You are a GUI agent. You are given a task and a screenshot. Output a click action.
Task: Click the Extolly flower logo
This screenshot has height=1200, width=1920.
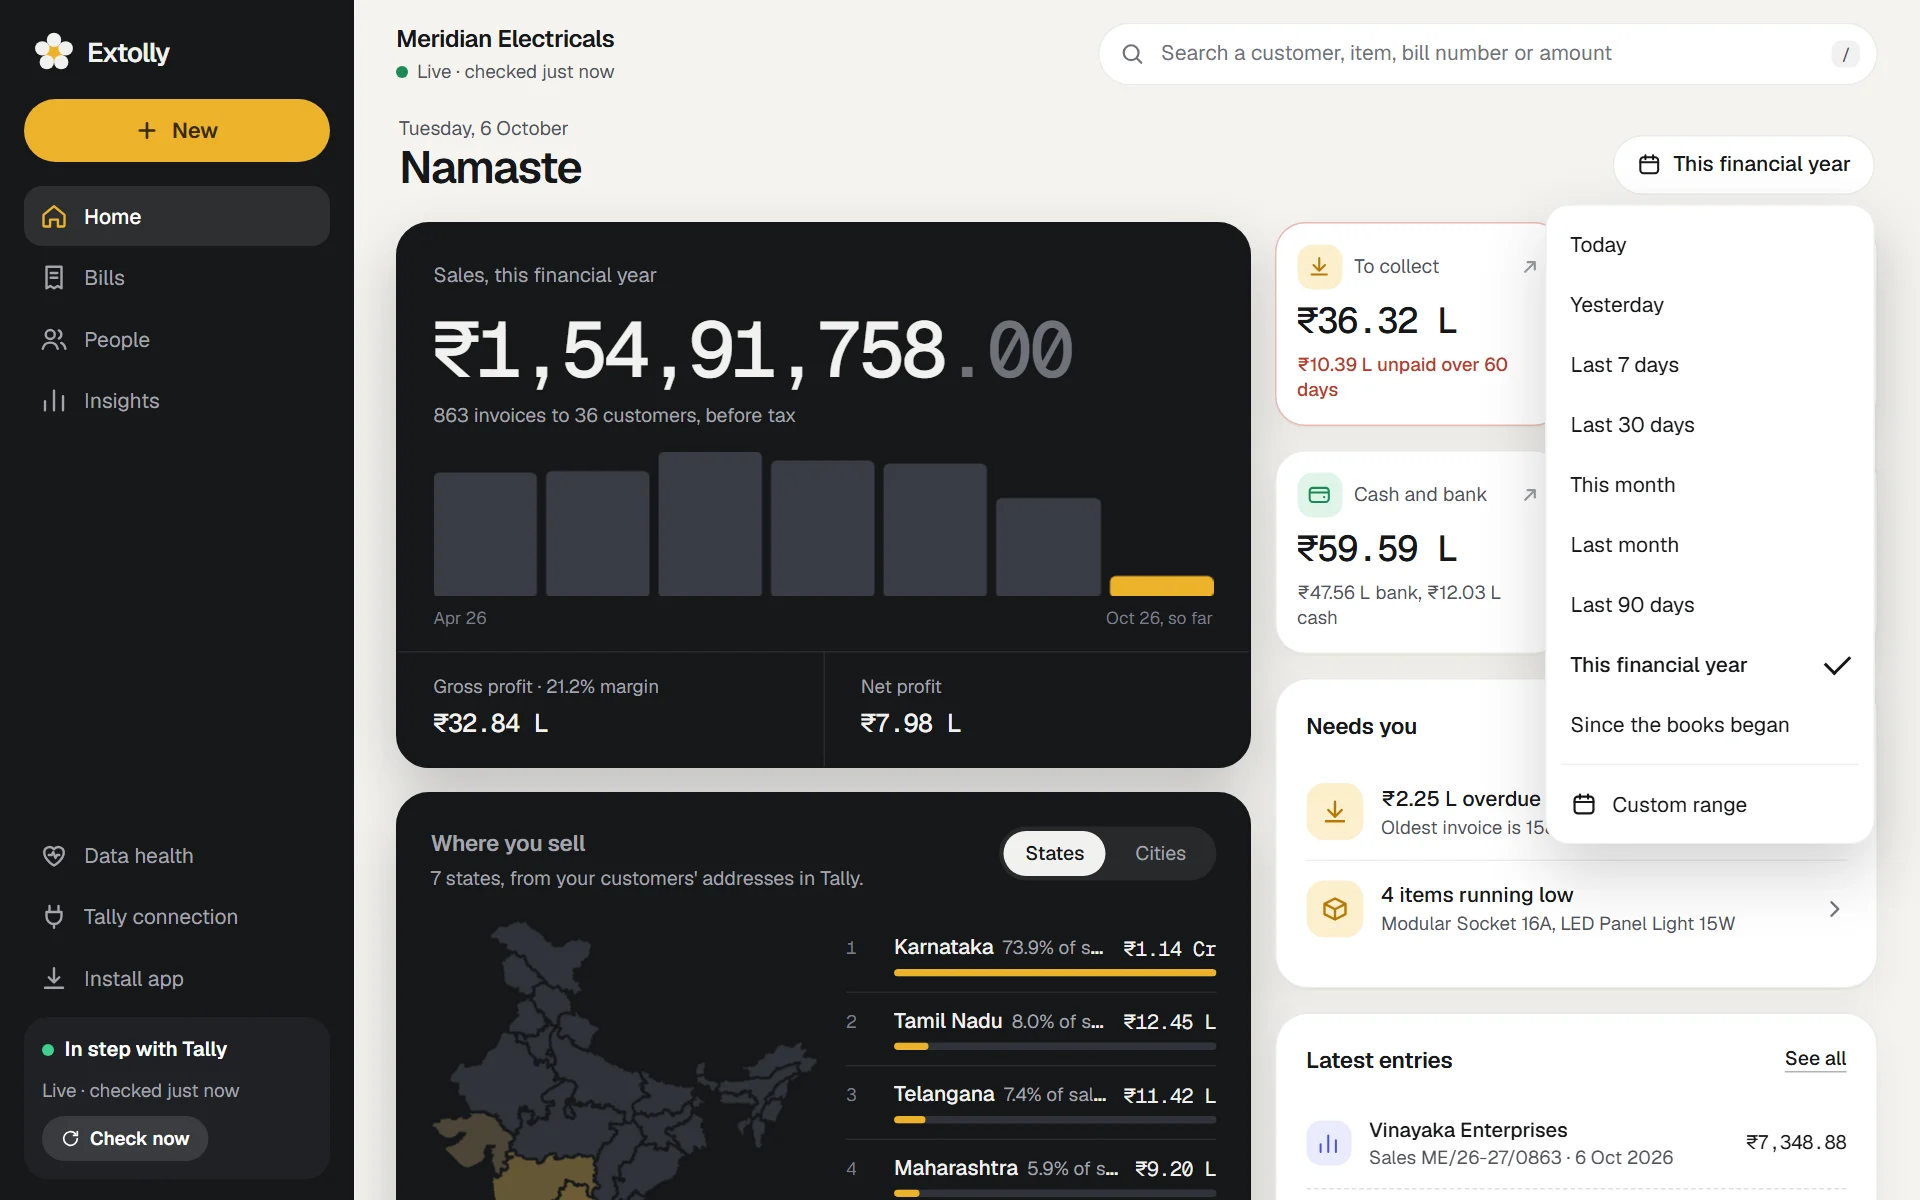54,52
